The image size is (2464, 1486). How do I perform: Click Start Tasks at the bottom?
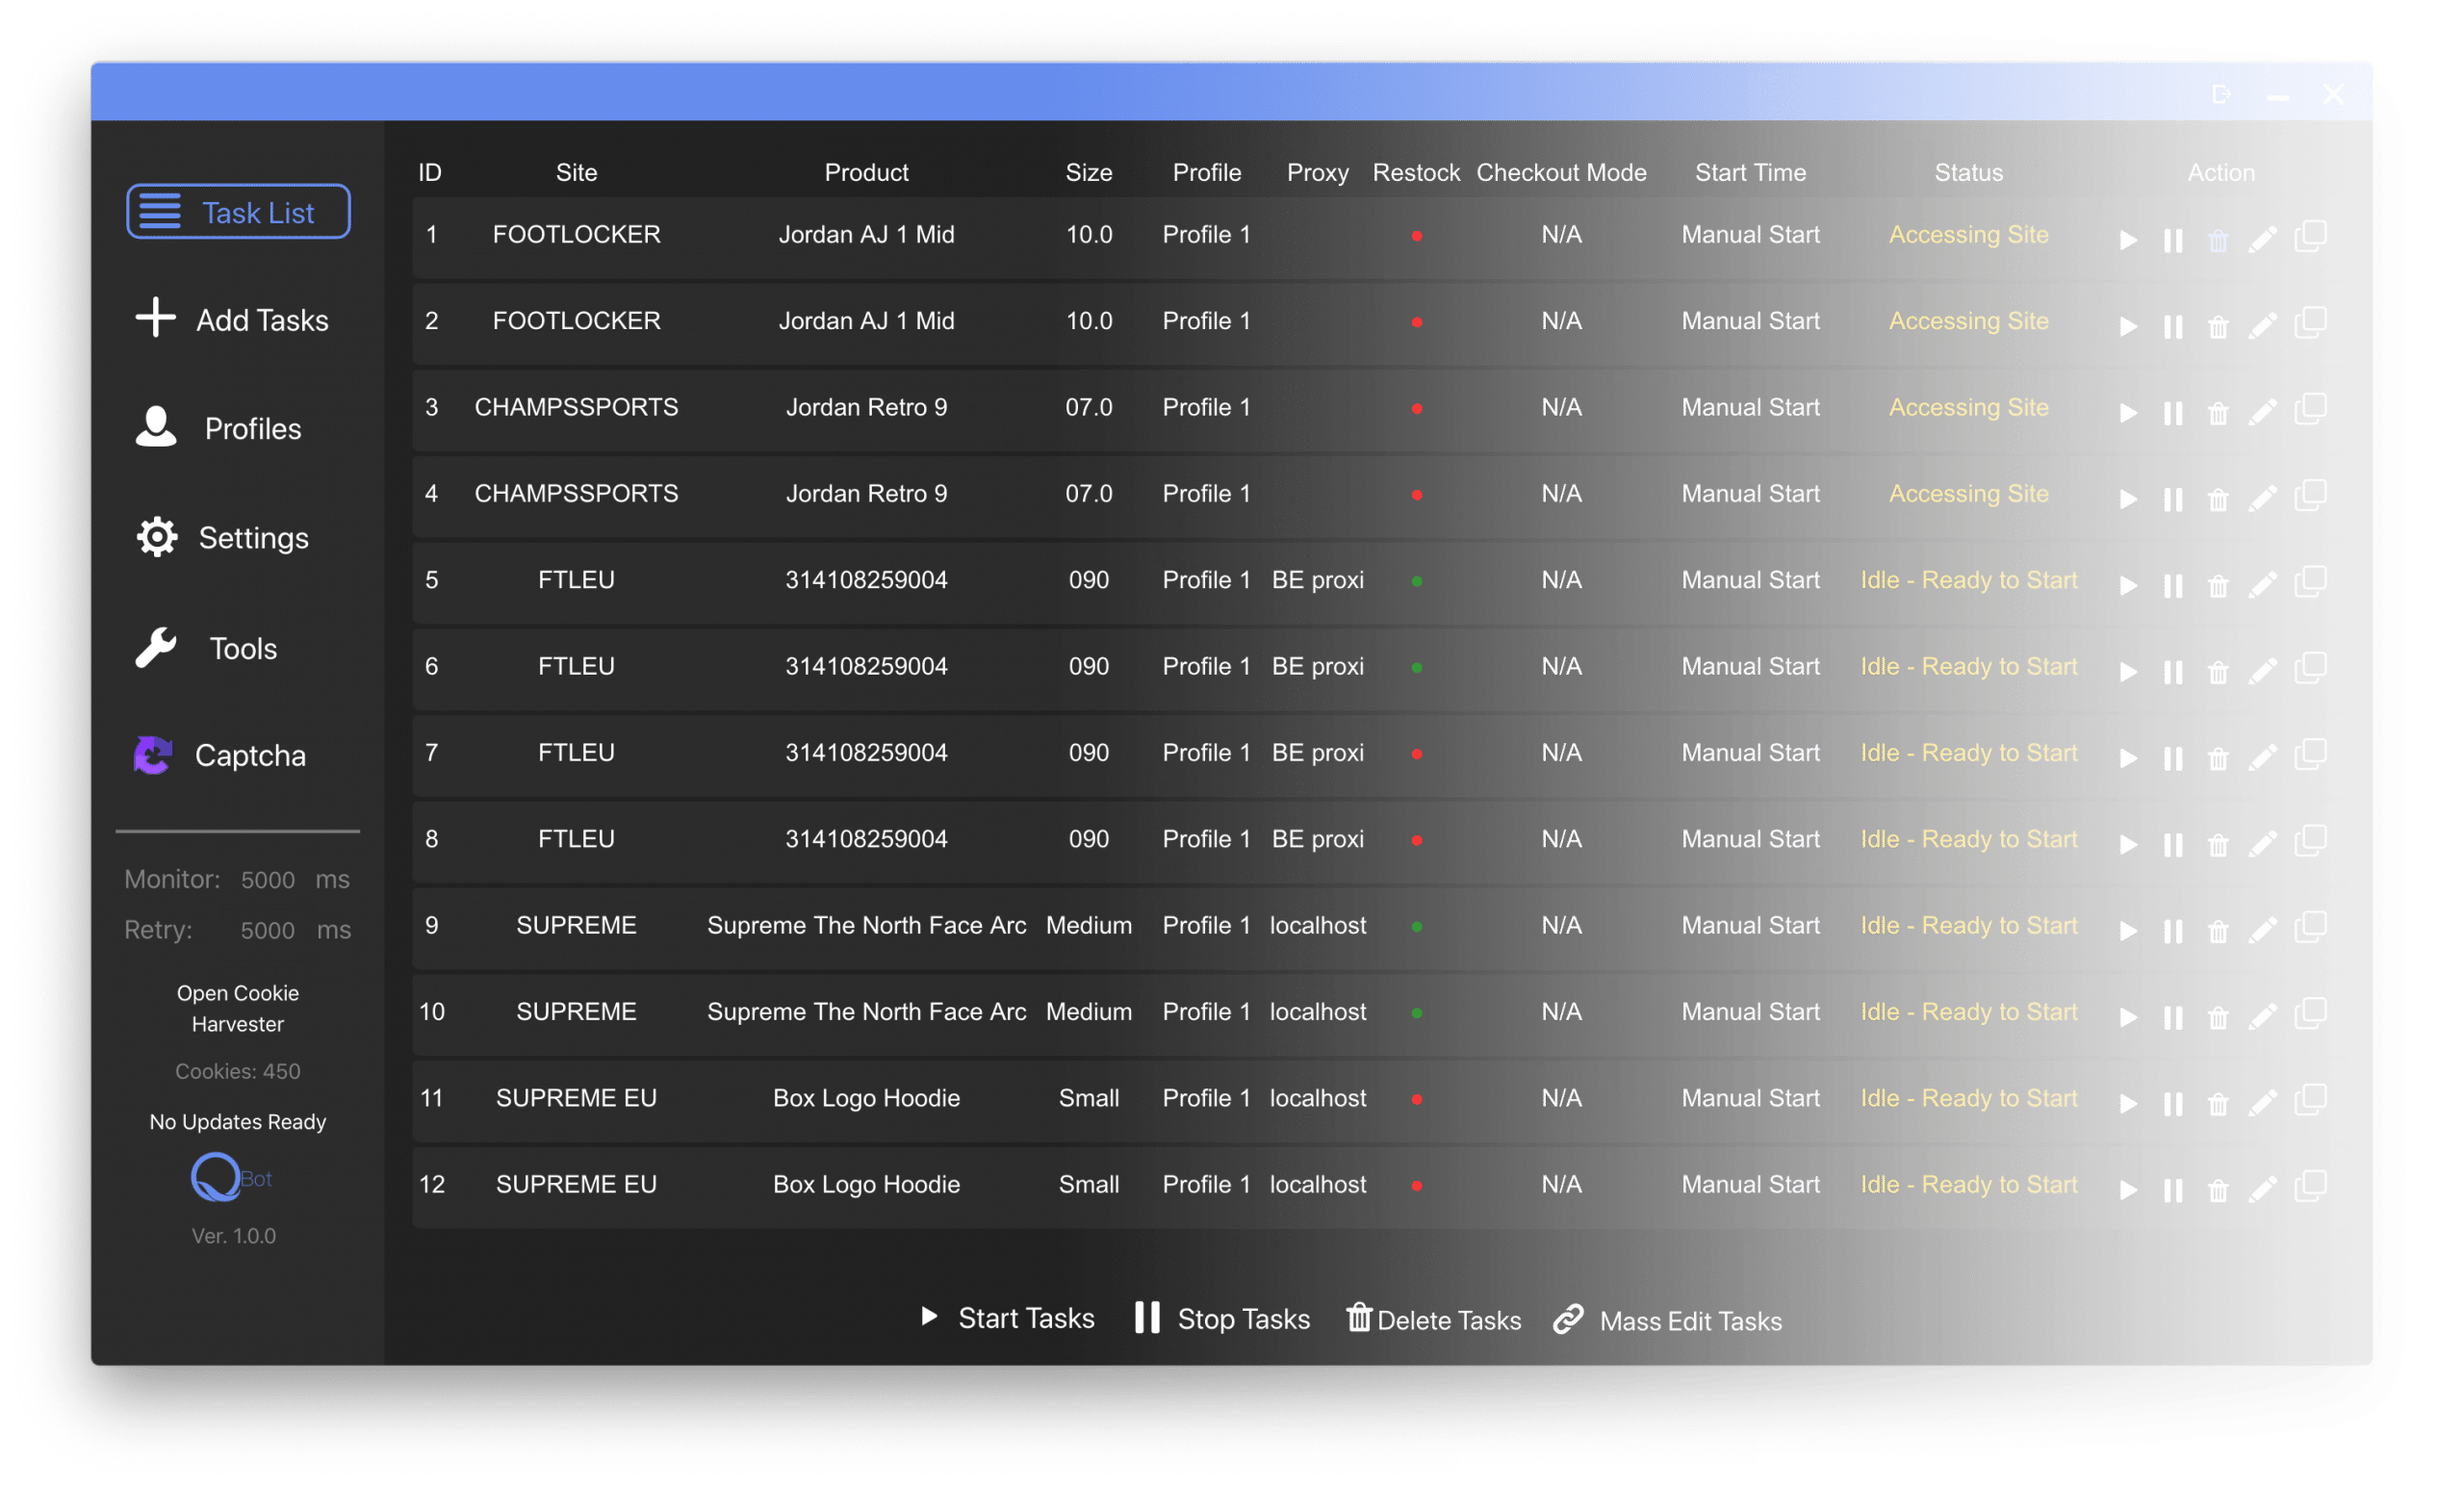point(1007,1318)
